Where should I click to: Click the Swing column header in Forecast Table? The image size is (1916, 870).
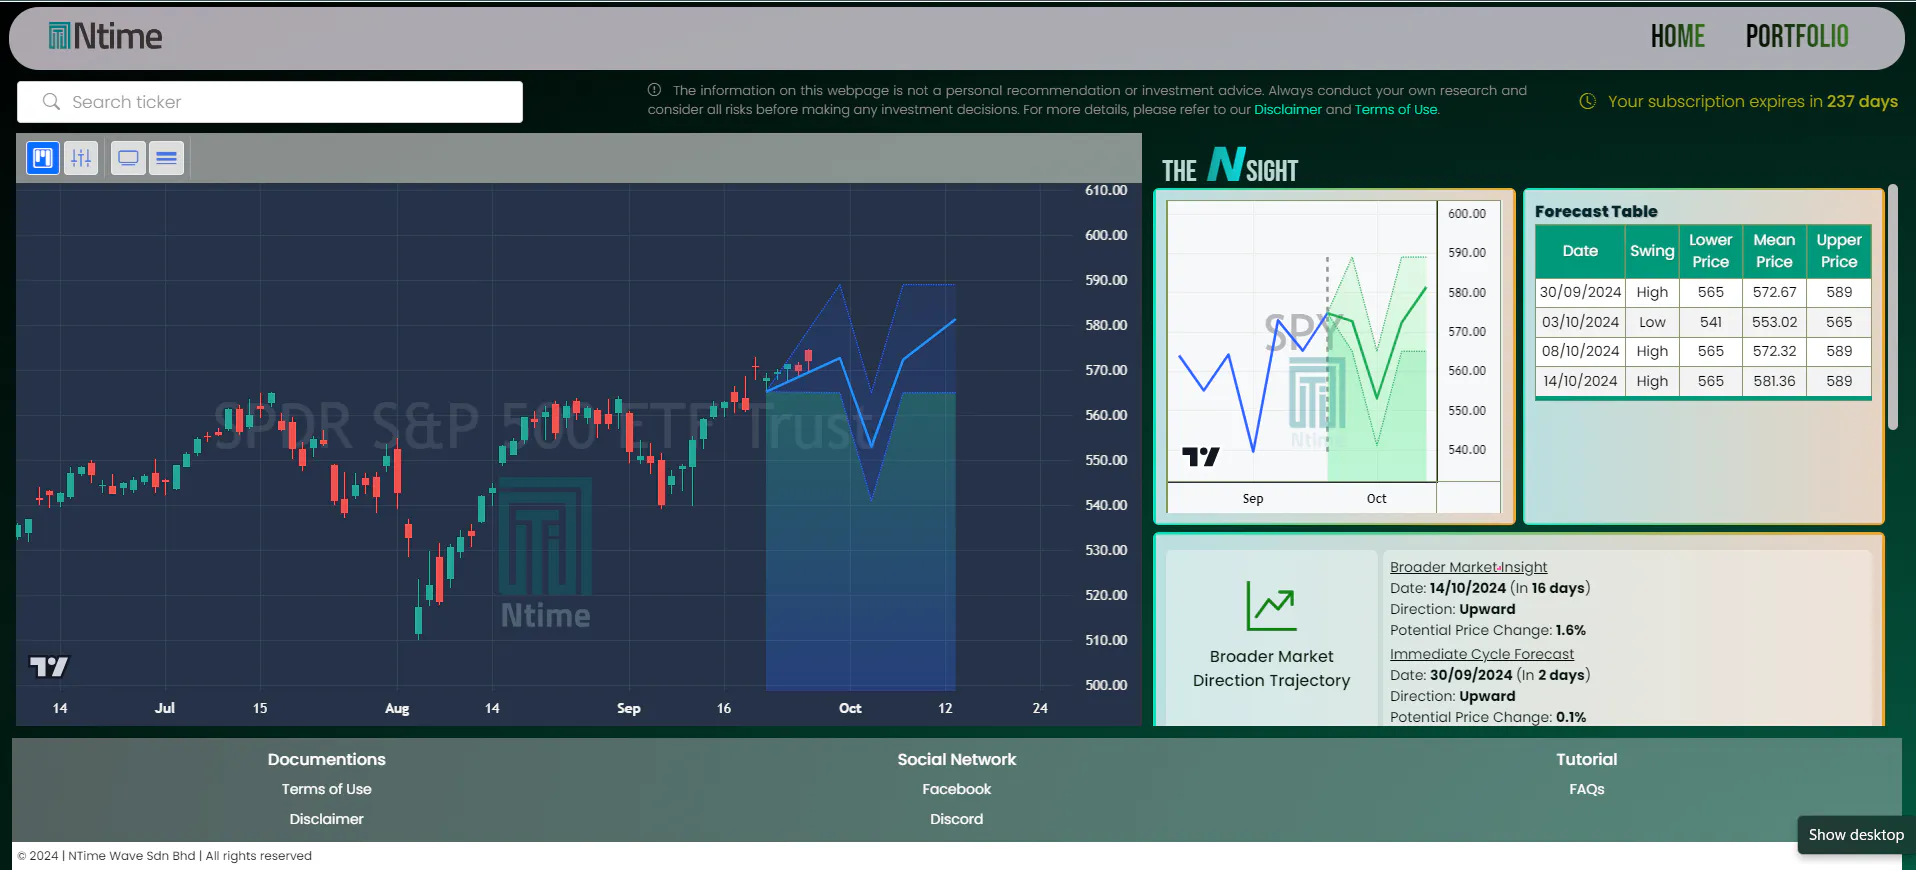click(1652, 251)
